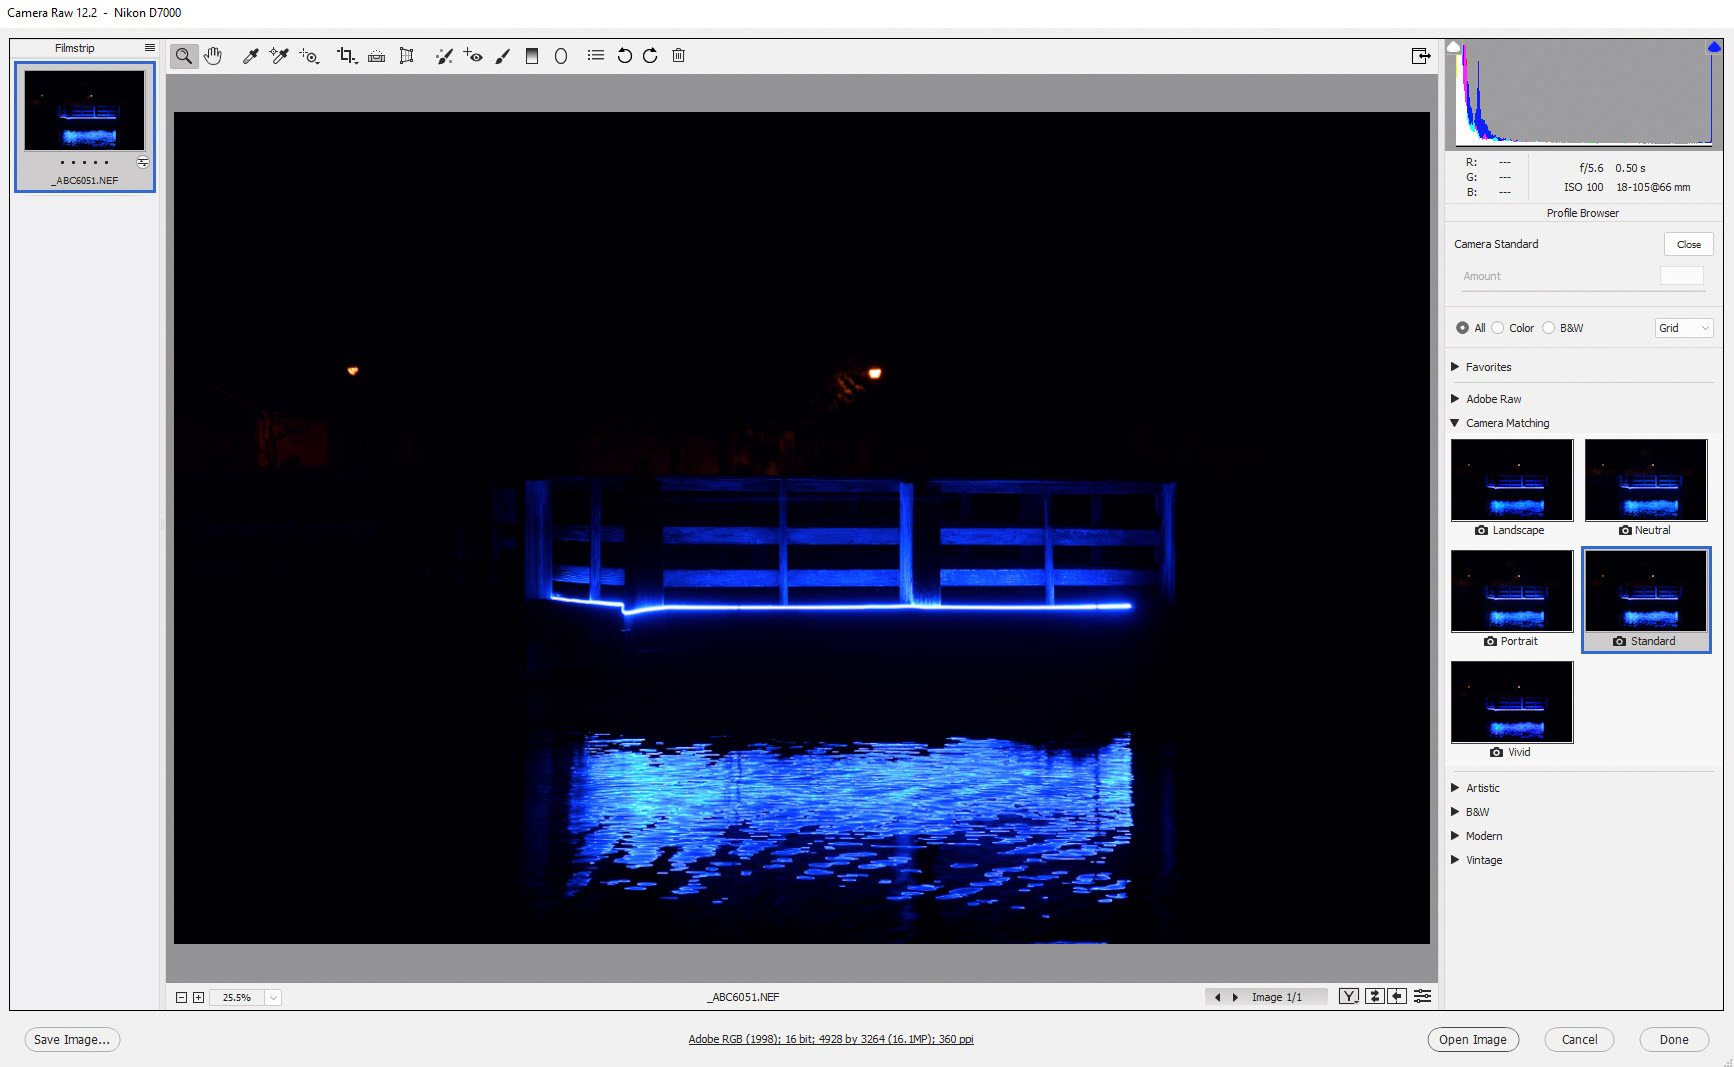Select the White Balance eyedropper tool
This screenshot has width=1734, height=1067.
[x=250, y=56]
